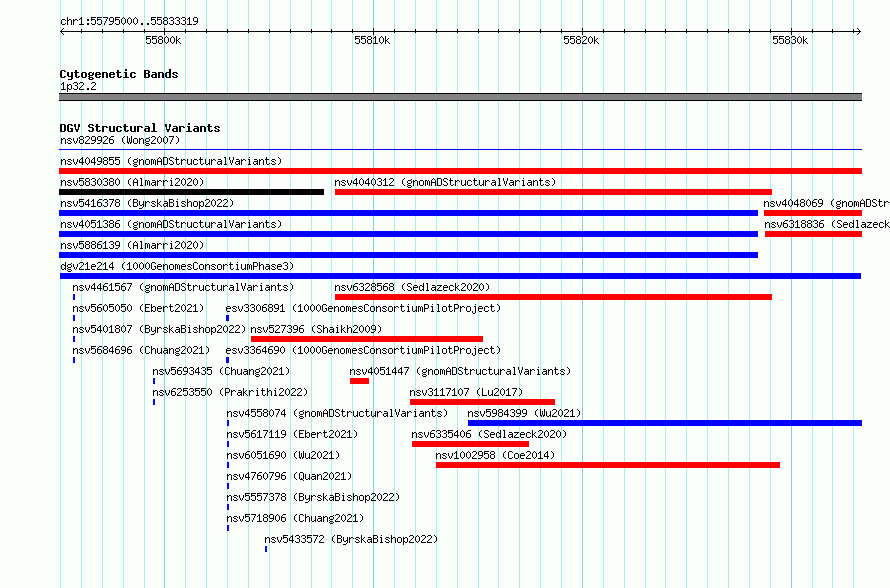This screenshot has width=890, height=588.
Task: Open esv3306891 1000GenomesConsortiumPilotProject label
Action: tap(363, 308)
